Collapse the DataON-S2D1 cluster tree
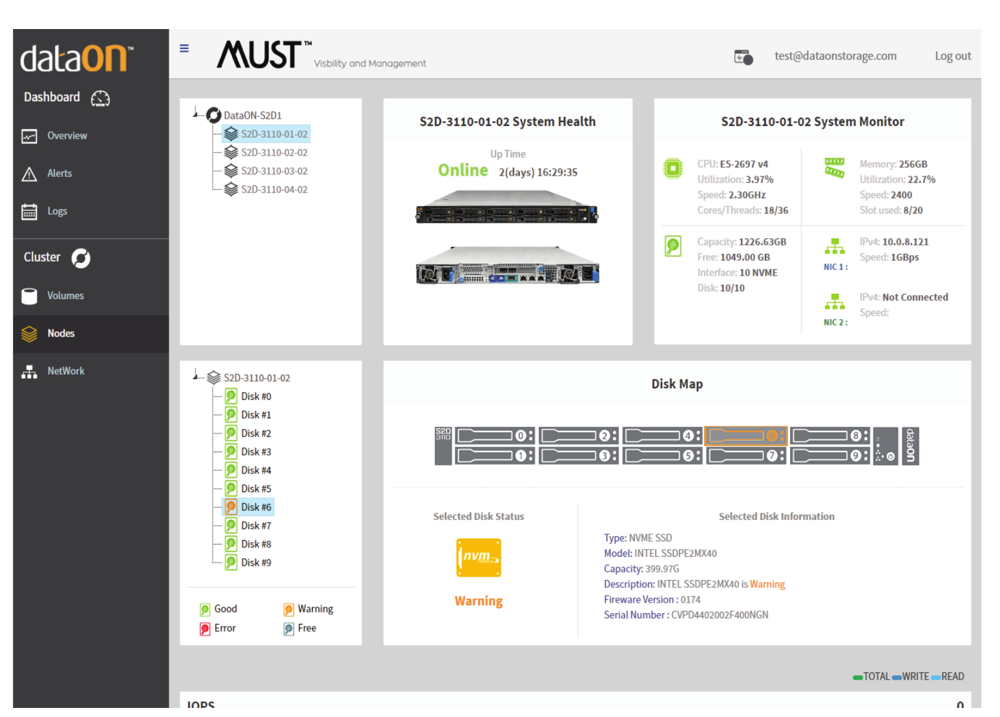Image resolution: width=1000 pixels, height=717 pixels. pos(196,114)
